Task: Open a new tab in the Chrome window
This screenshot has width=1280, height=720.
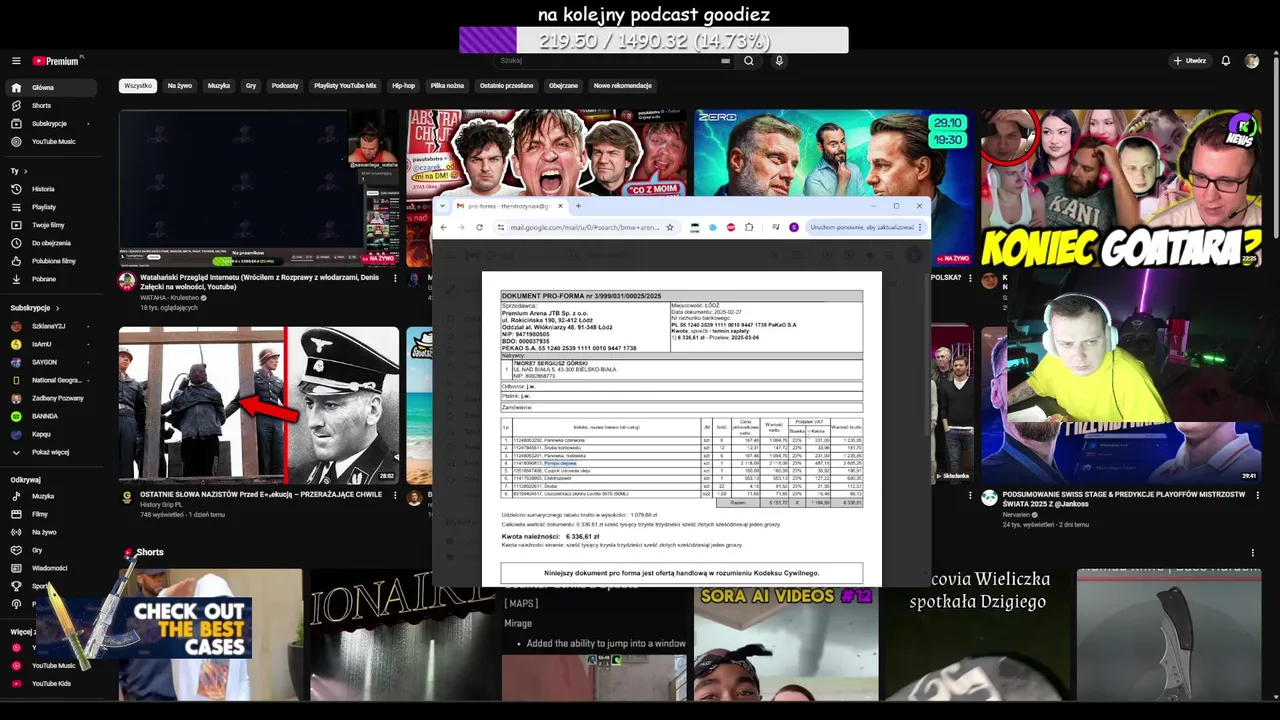Action: [x=578, y=206]
